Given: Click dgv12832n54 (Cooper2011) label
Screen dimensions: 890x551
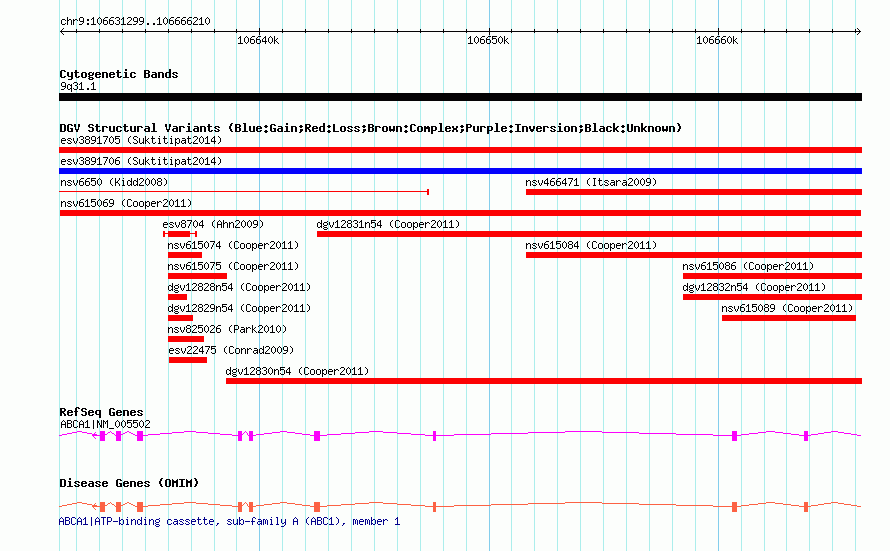Looking at the screenshot, I should (x=754, y=287).
